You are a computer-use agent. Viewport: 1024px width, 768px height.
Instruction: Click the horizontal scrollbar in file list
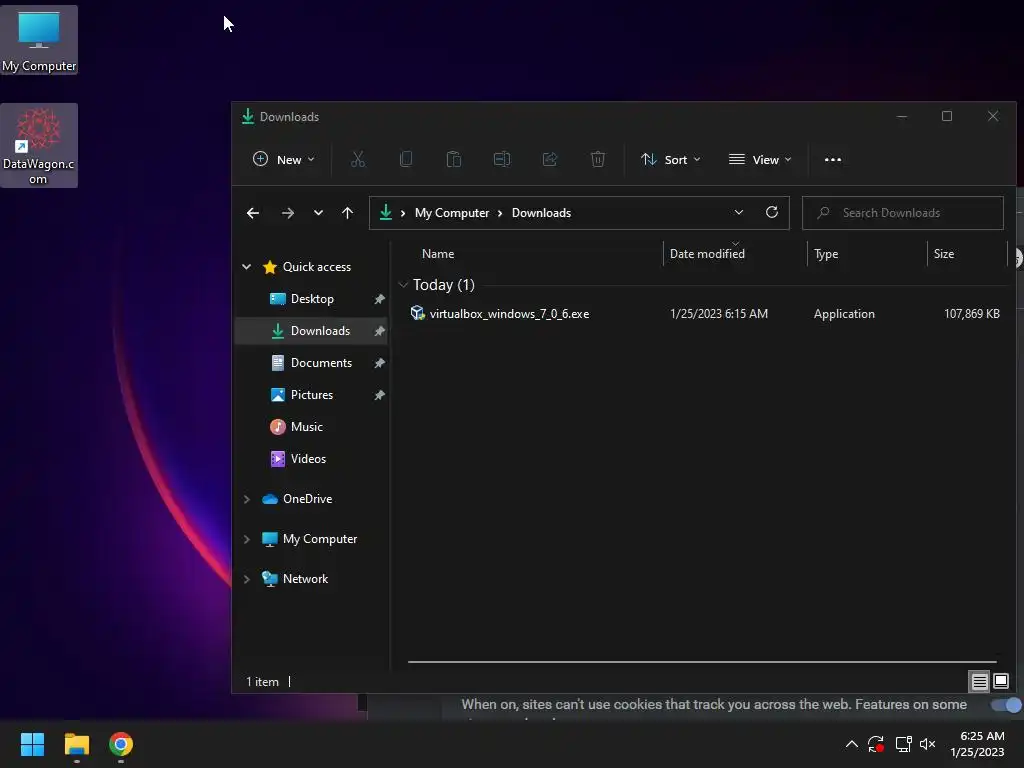pos(702,662)
